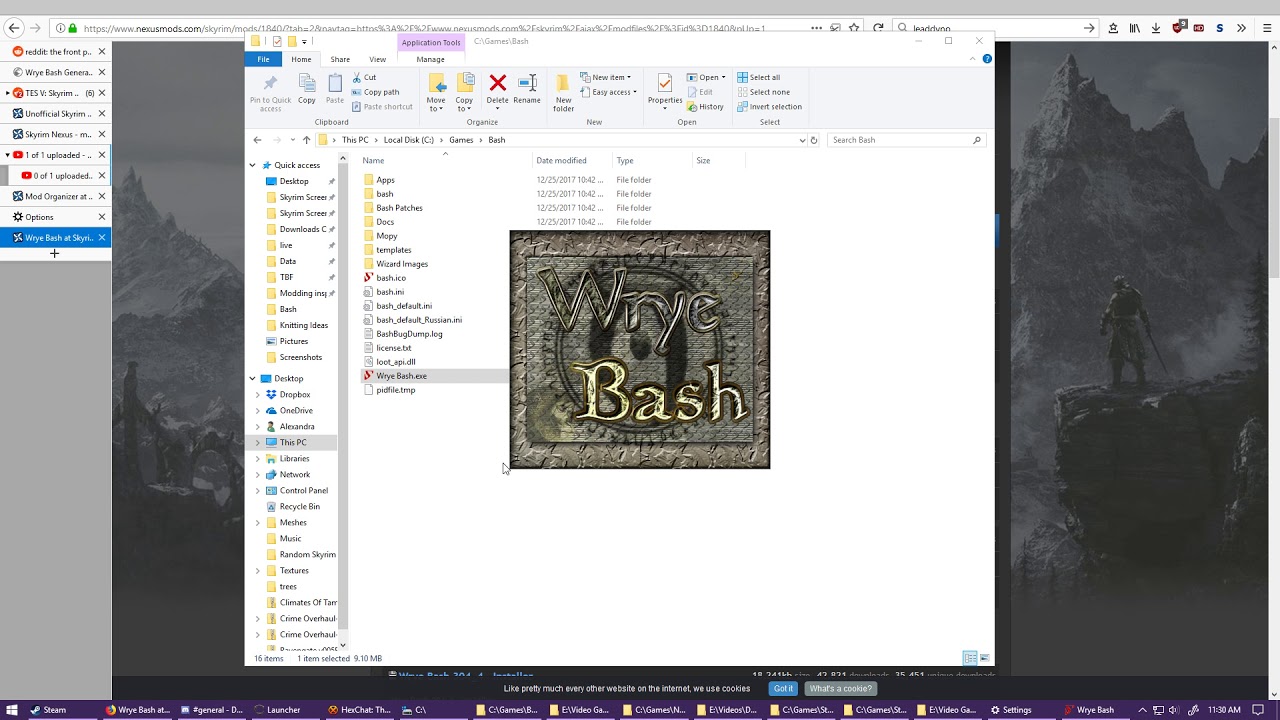Create a New folder via ribbon icon
The width and height of the screenshot is (1280, 720).
click(563, 92)
